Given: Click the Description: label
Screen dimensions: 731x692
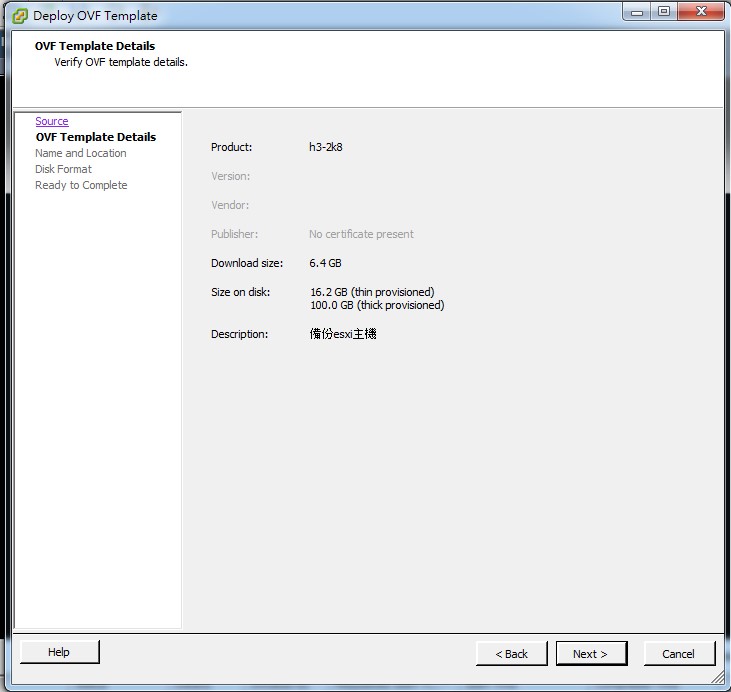Looking at the screenshot, I should [239, 334].
